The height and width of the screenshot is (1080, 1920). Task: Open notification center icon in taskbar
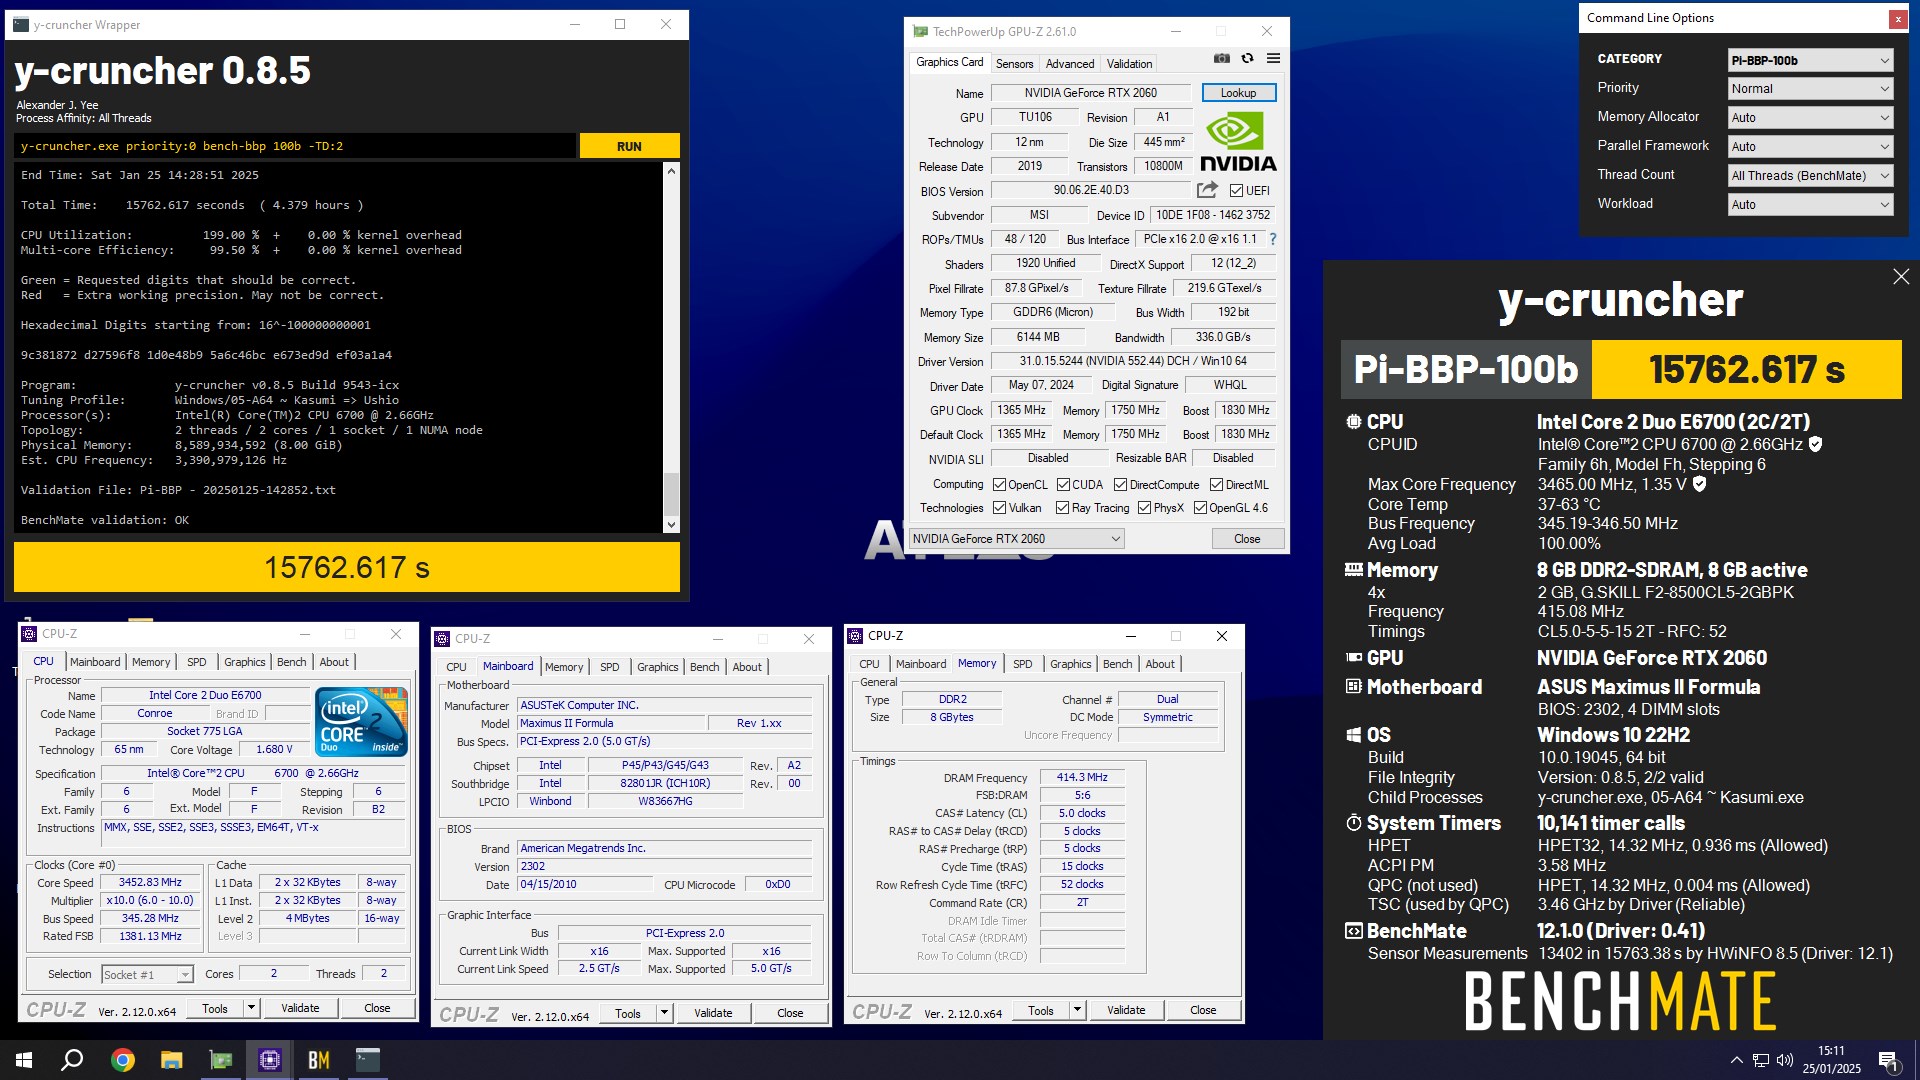click(x=1888, y=1060)
